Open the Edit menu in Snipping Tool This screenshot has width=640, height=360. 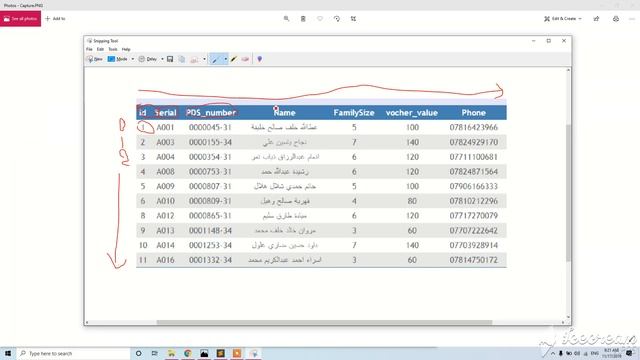(100, 49)
